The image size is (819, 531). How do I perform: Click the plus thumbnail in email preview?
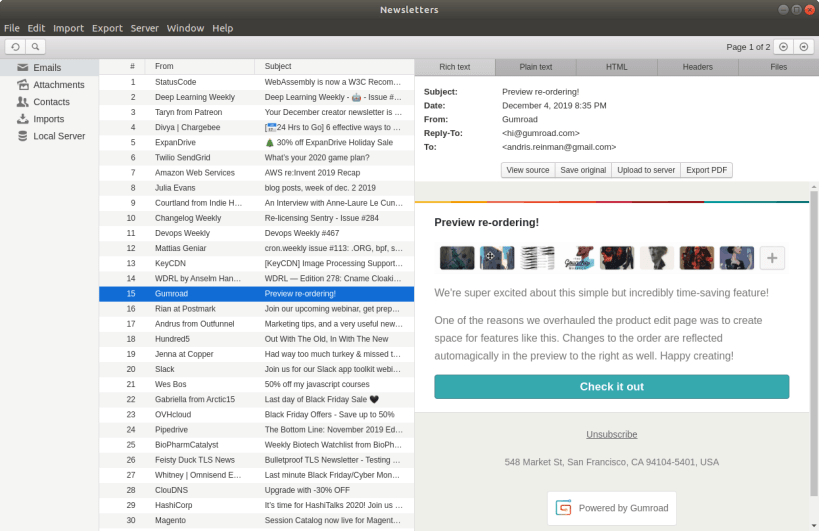coord(772,258)
